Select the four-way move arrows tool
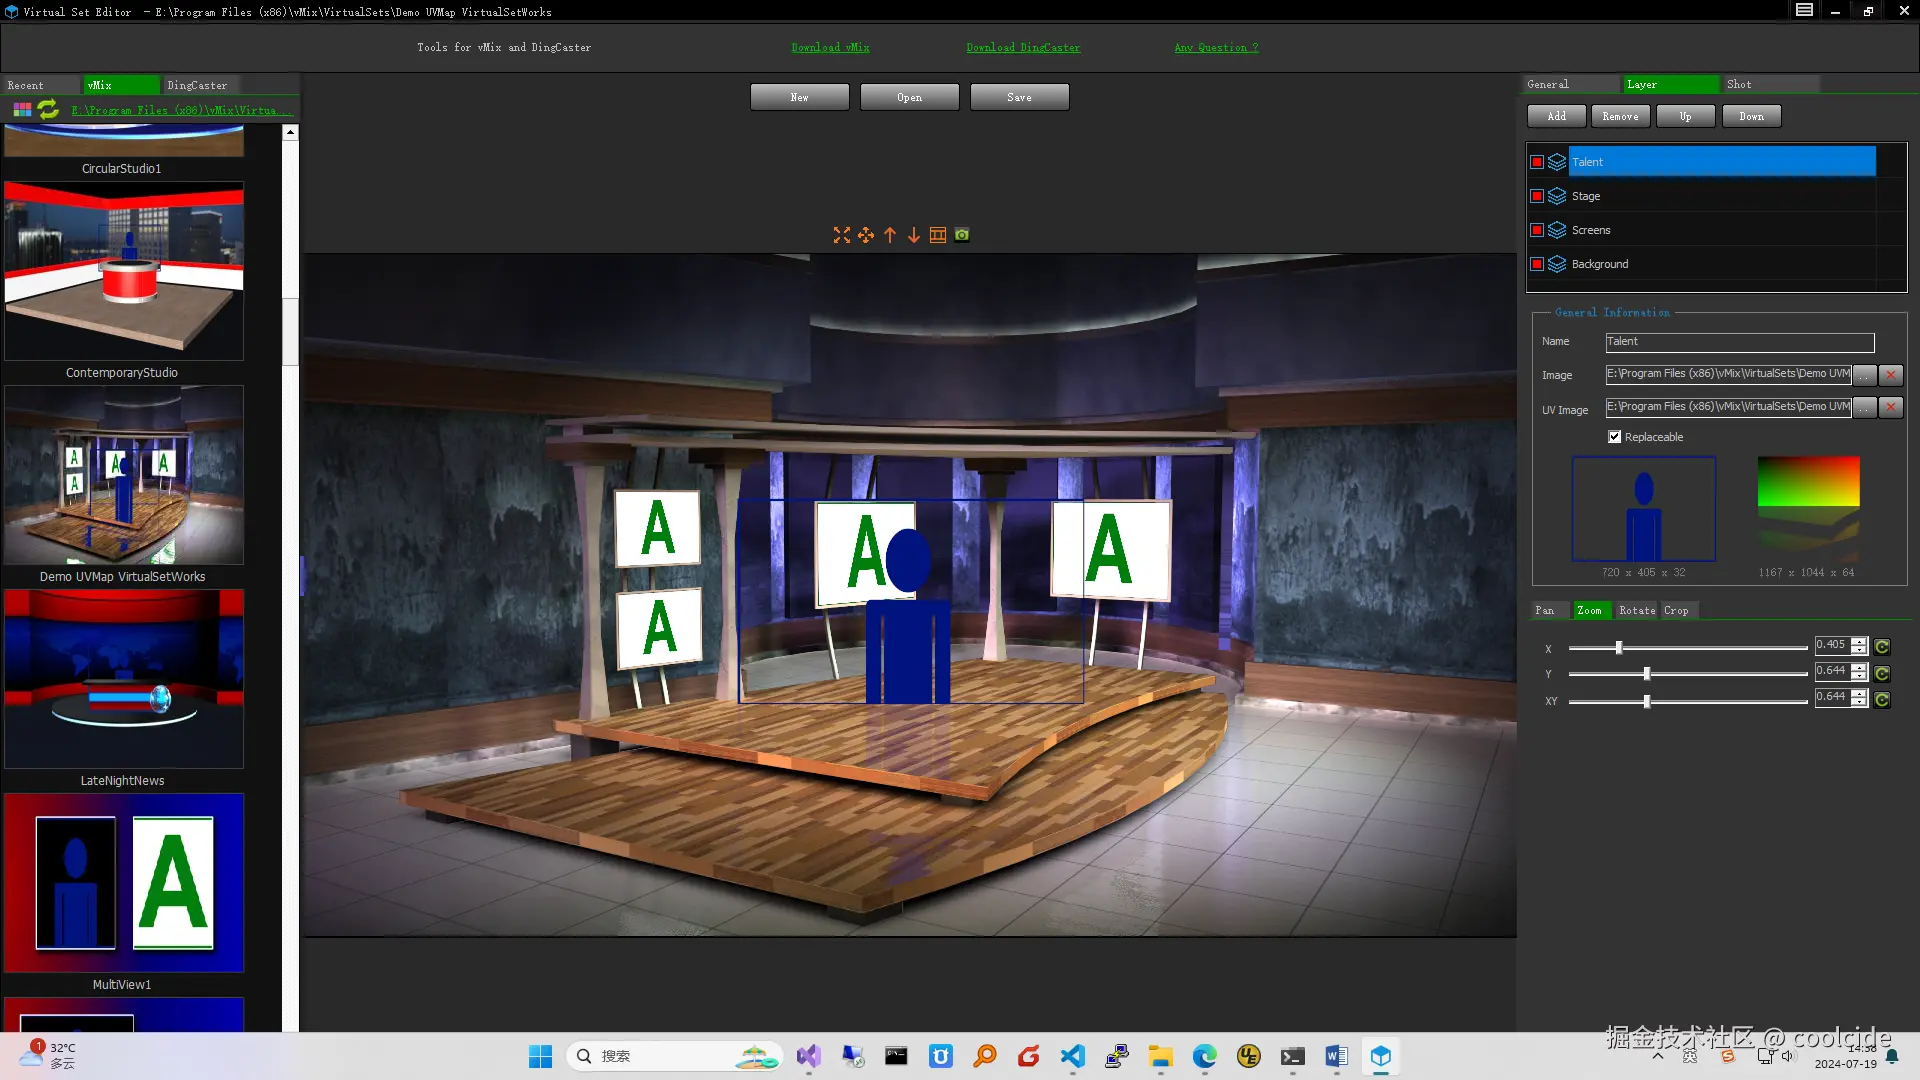 point(866,235)
